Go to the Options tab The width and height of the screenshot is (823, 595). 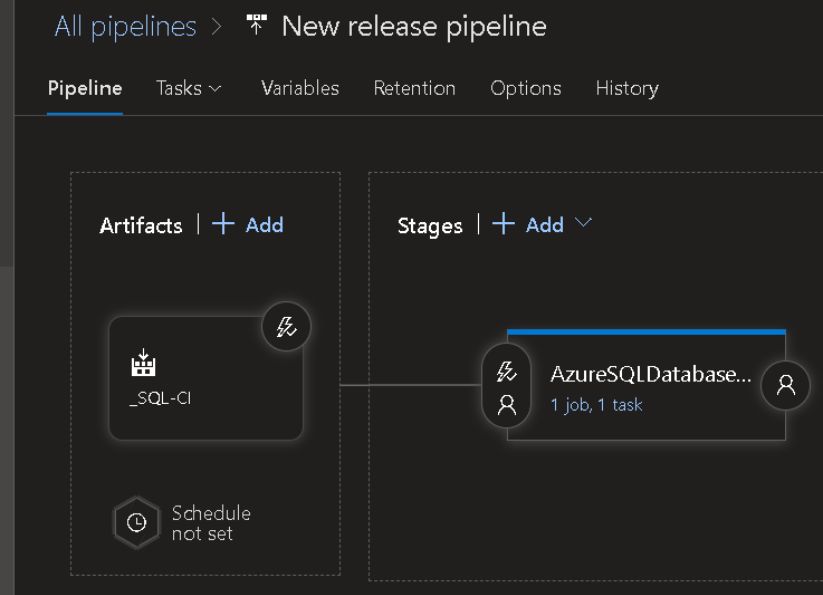click(526, 88)
